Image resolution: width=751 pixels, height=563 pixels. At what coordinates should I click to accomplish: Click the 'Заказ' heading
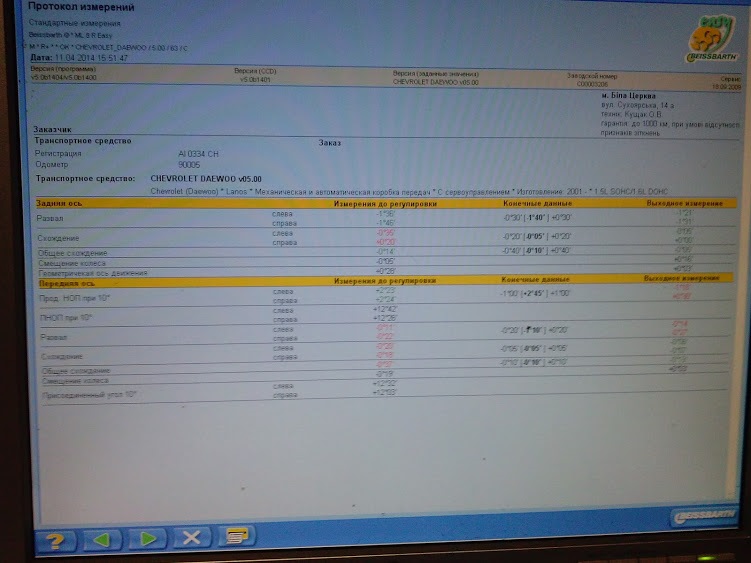pos(330,143)
